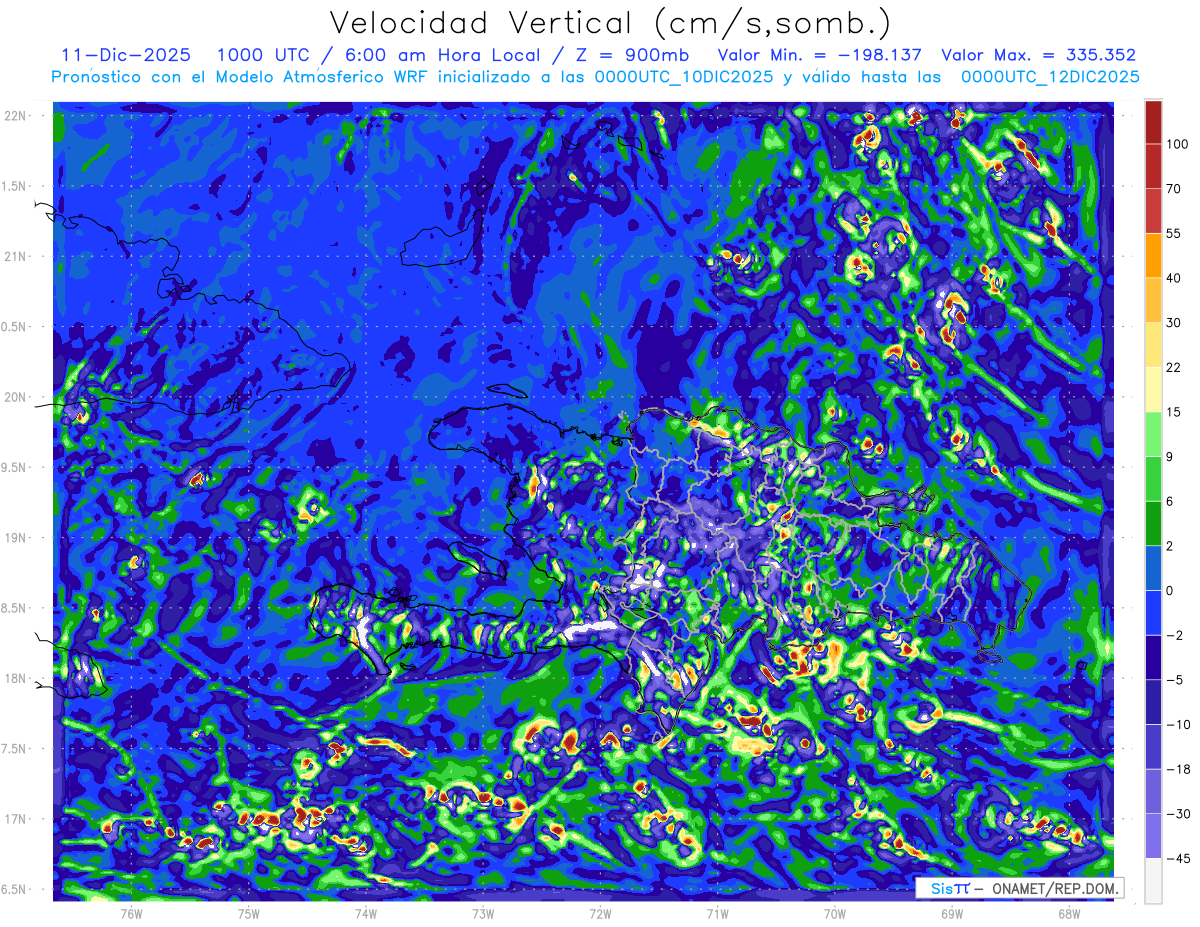Click the longitude label "71W"

[x=717, y=914]
